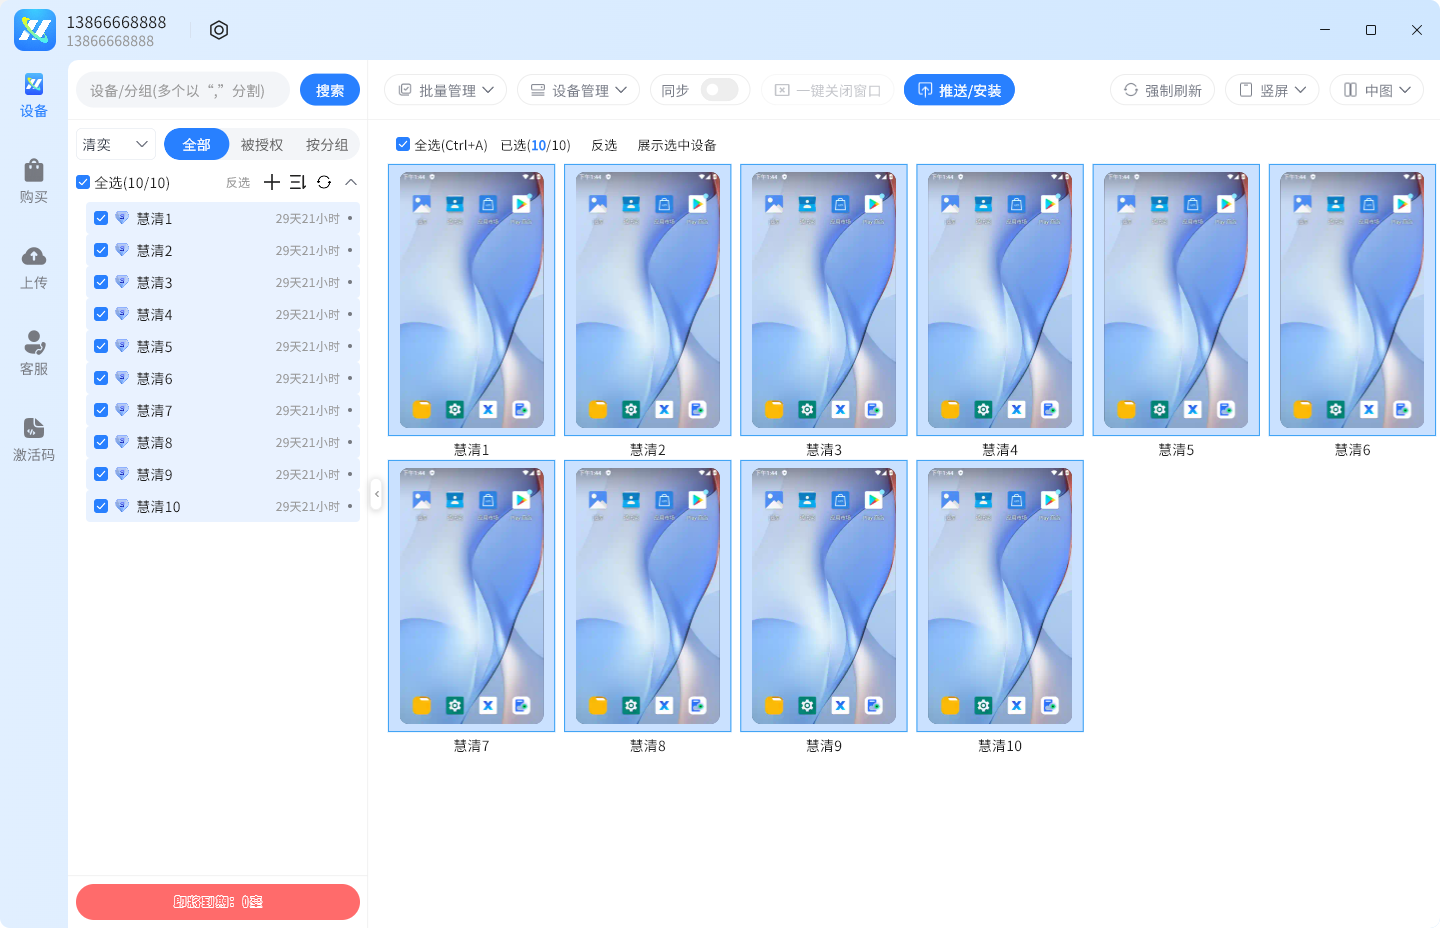Collapse the device list with up chevron
1440x928 pixels.
(351, 182)
